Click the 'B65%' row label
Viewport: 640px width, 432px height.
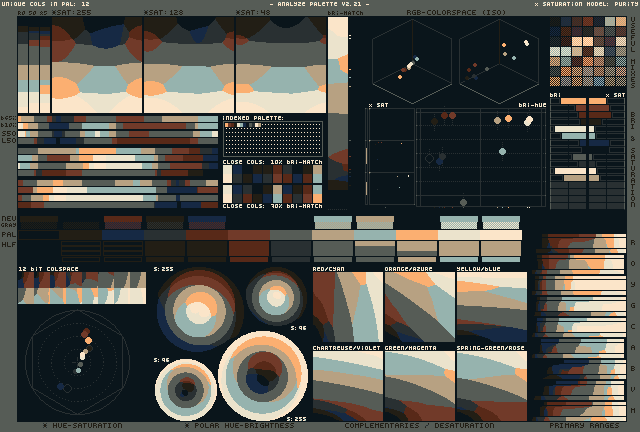tap(9, 118)
